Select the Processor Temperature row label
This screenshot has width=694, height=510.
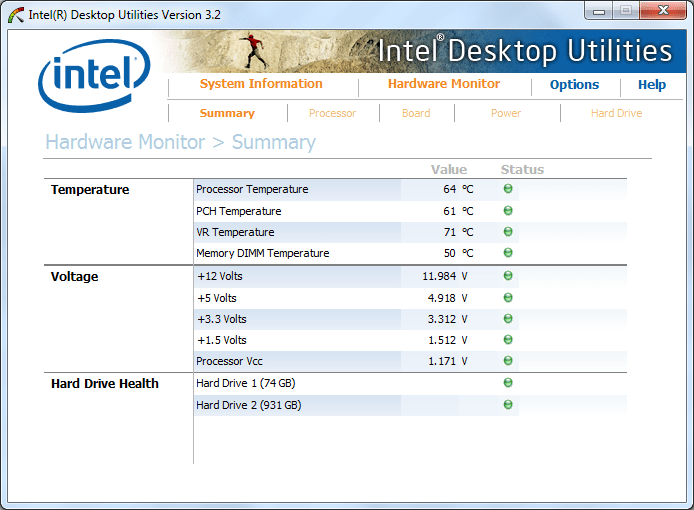[x=252, y=189]
